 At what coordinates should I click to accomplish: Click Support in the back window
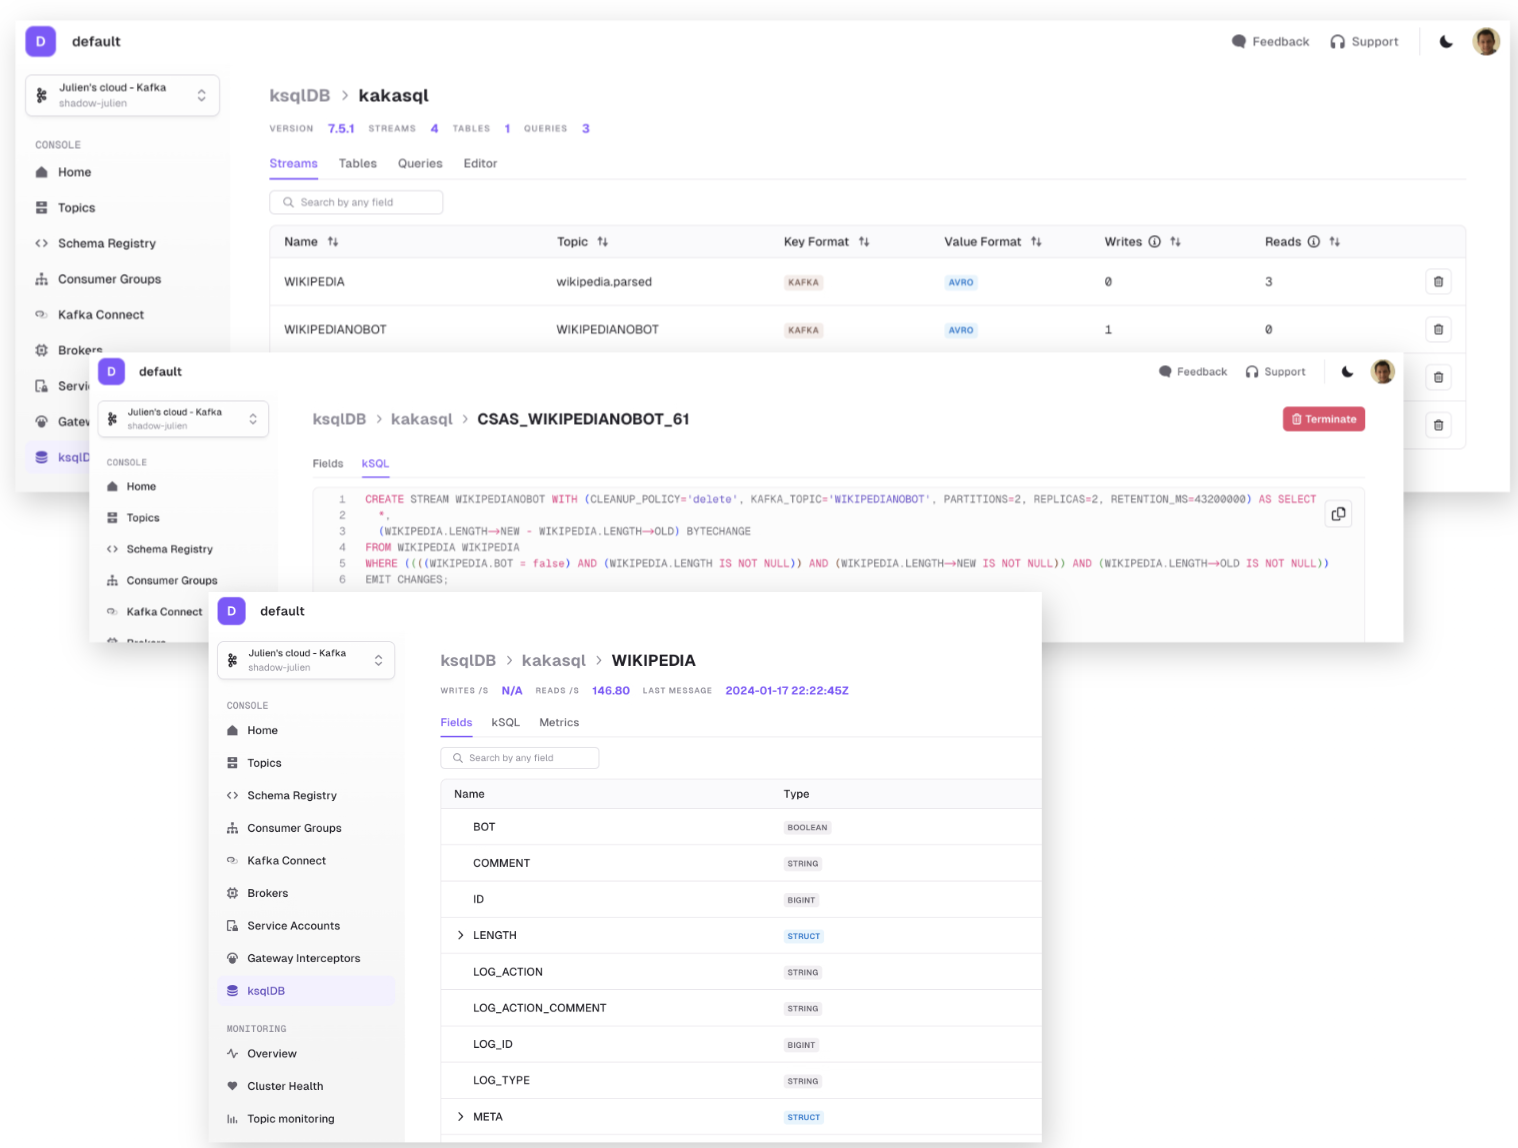pos(1364,42)
